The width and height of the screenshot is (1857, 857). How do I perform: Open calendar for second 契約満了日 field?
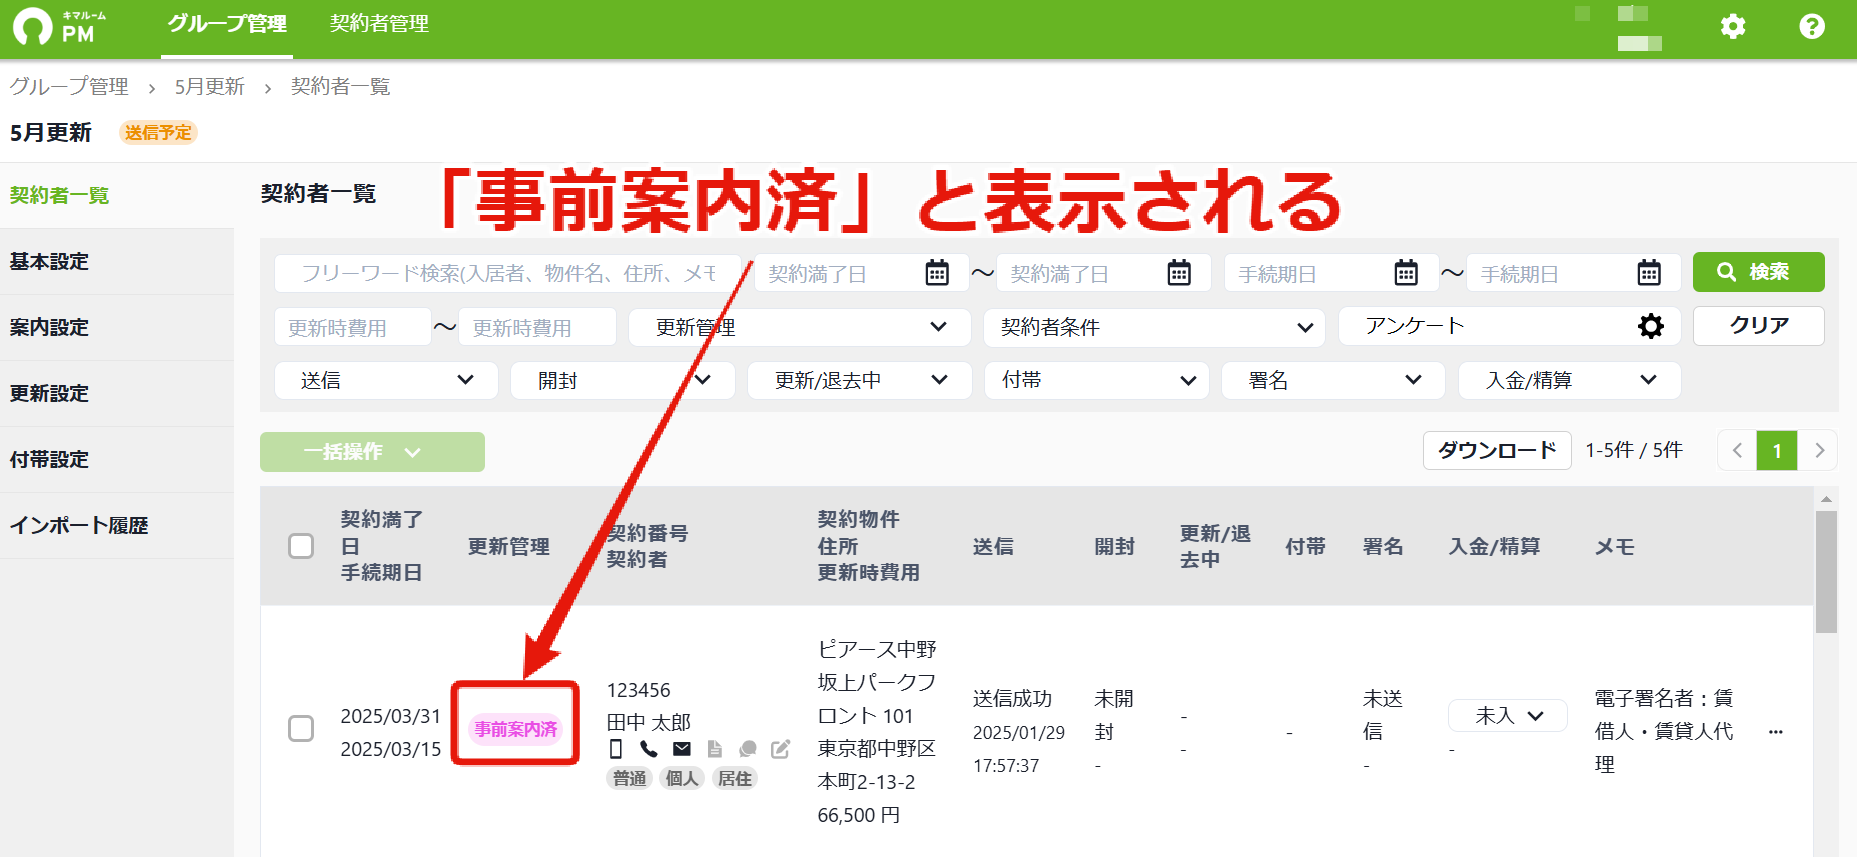[1179, 272]
